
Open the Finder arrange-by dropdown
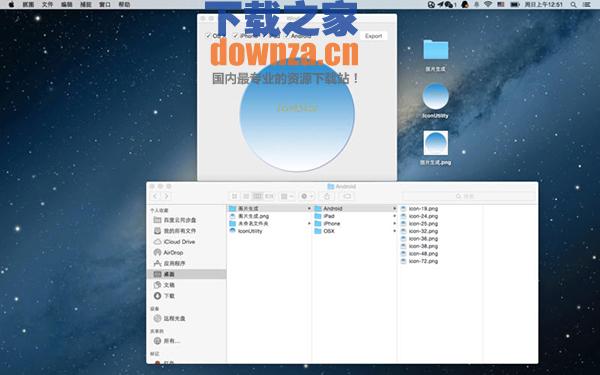pyautogui.click(x=287, y=196)
